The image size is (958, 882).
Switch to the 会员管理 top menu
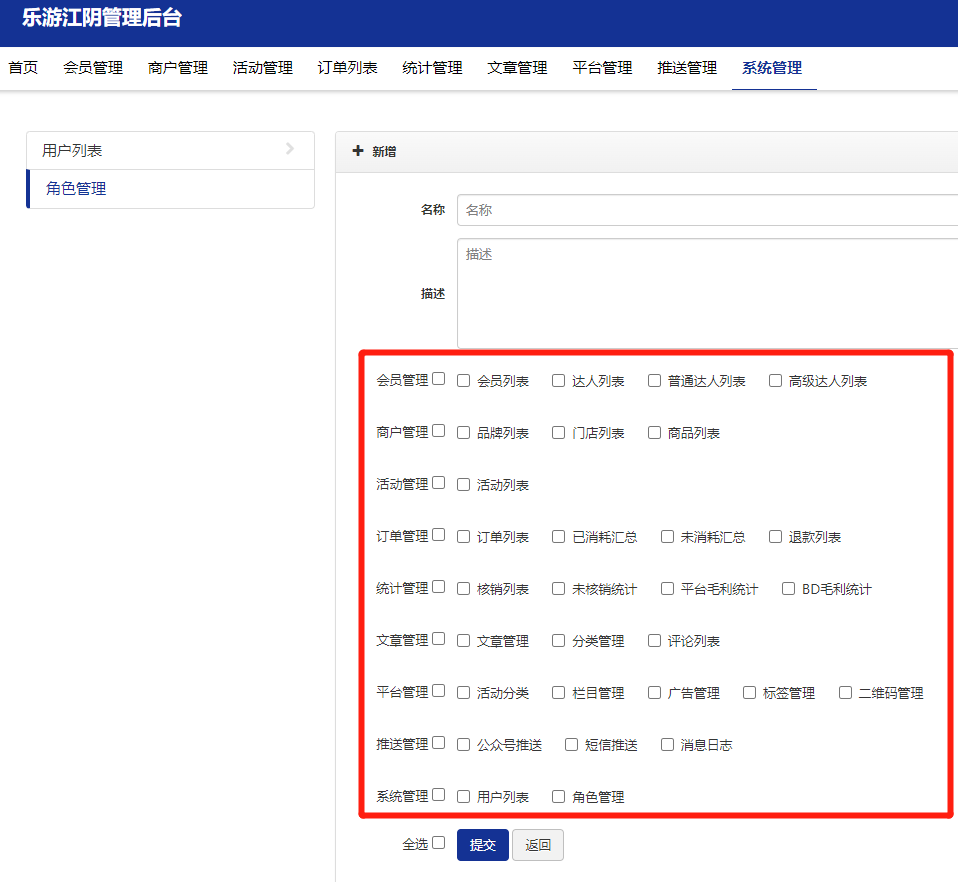[93, 68]
